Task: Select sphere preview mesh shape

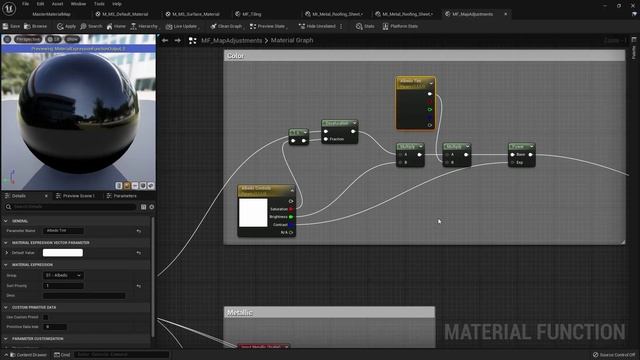Action: click(x=127, y=186)
